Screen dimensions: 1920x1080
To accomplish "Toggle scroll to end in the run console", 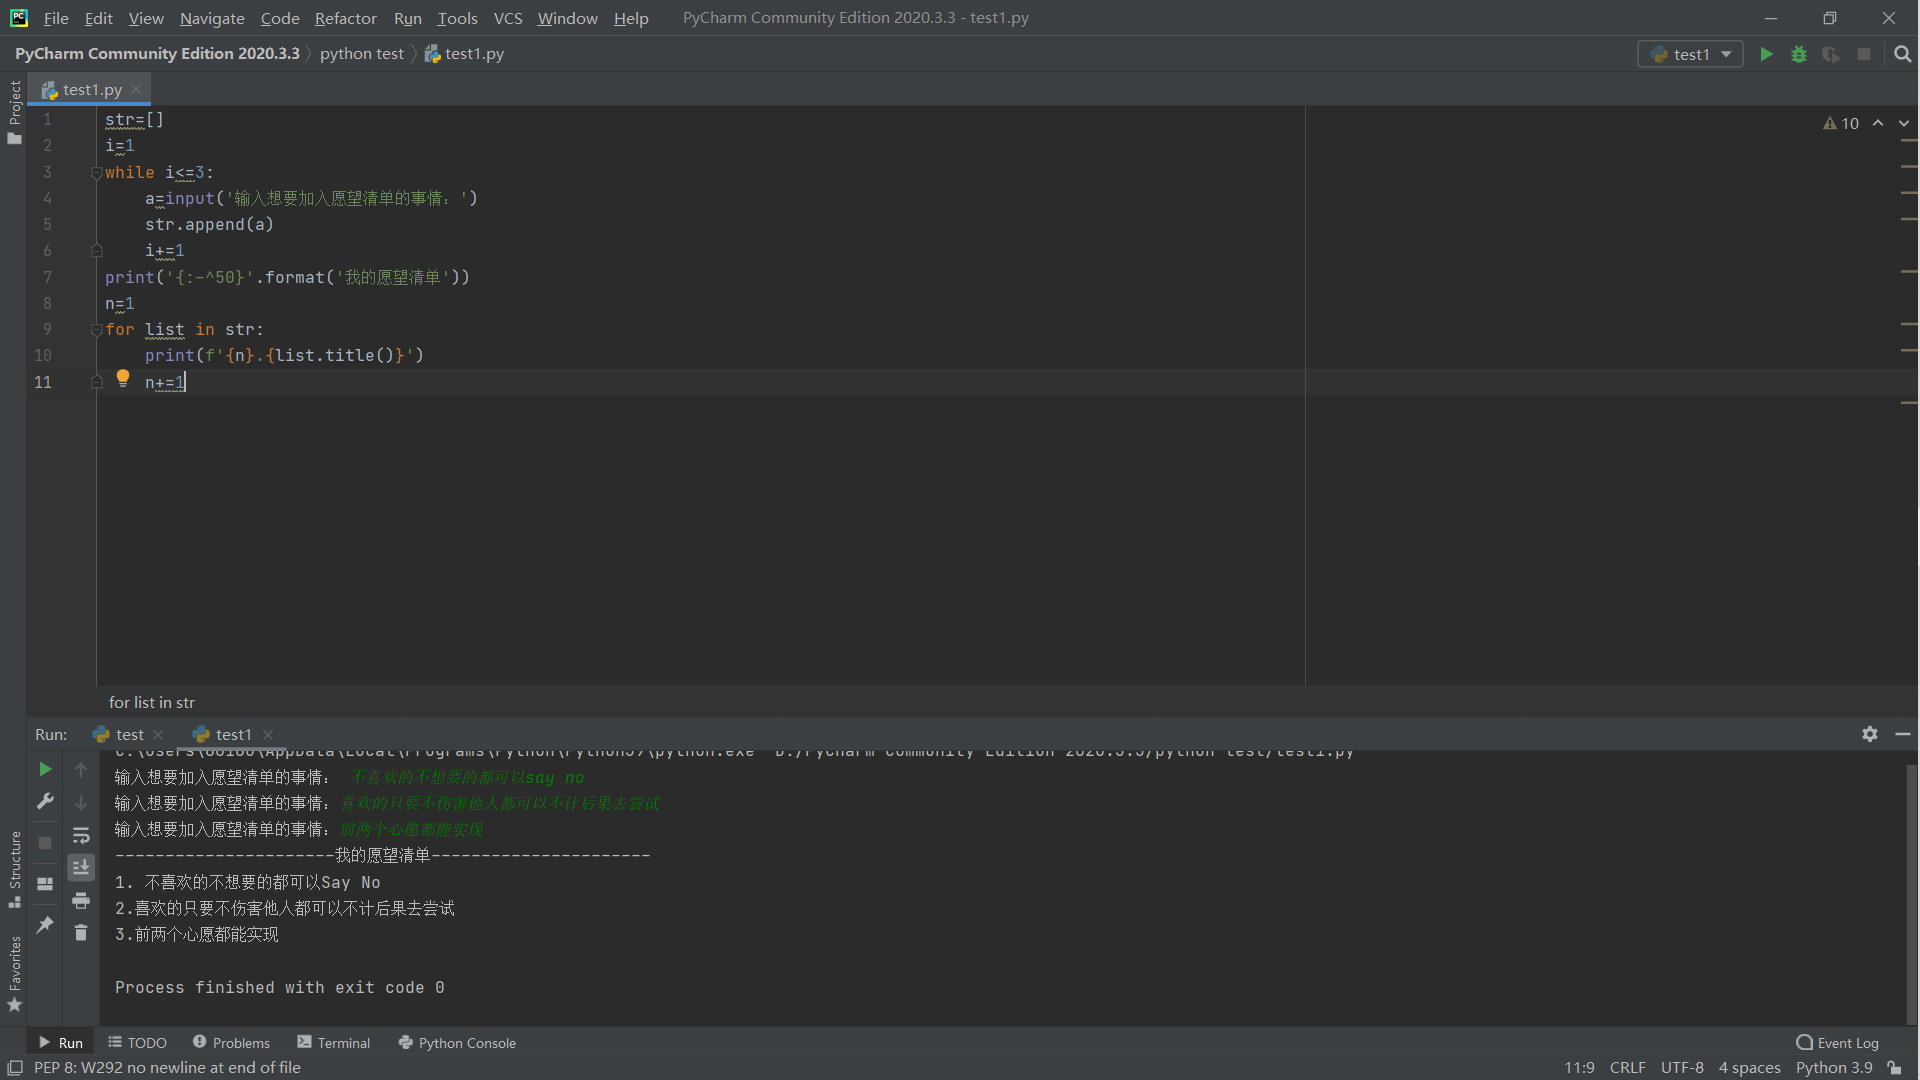I will click(81, 867).
